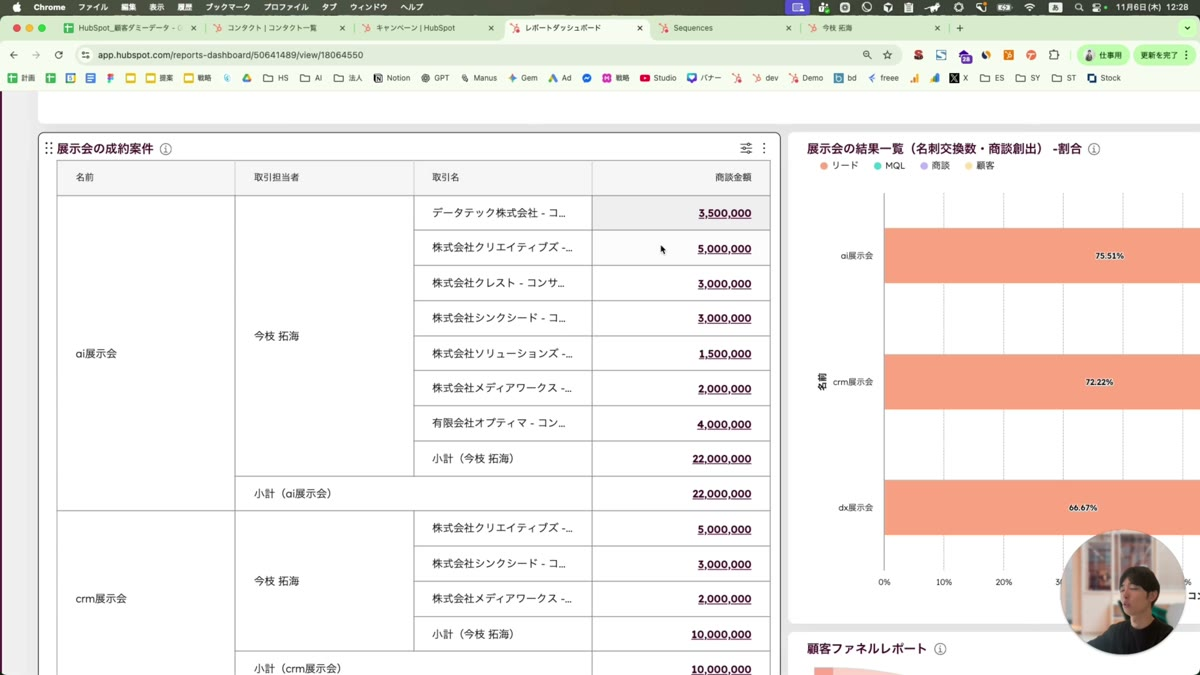This screenshot has width=1200, height=675.
Task: Open the ブックマーク menu in the menu bar
Action: click(228, 7)
